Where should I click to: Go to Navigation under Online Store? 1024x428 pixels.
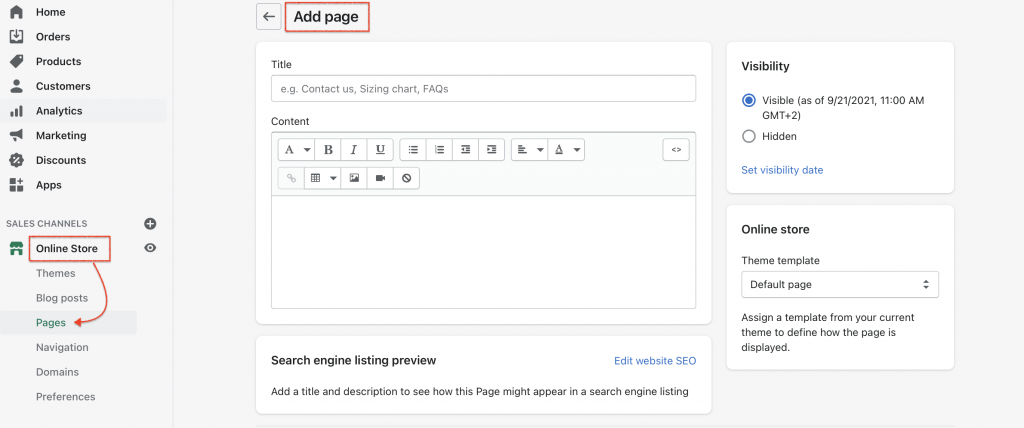pos(62,347)
